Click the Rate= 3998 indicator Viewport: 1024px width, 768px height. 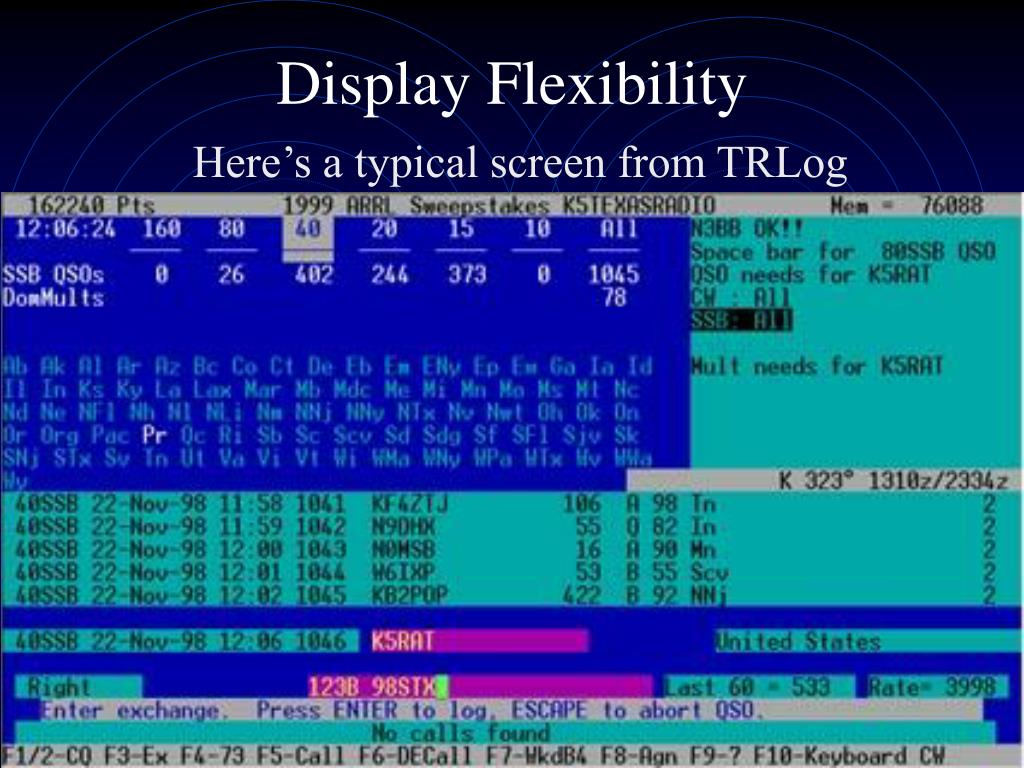[932, 687]
